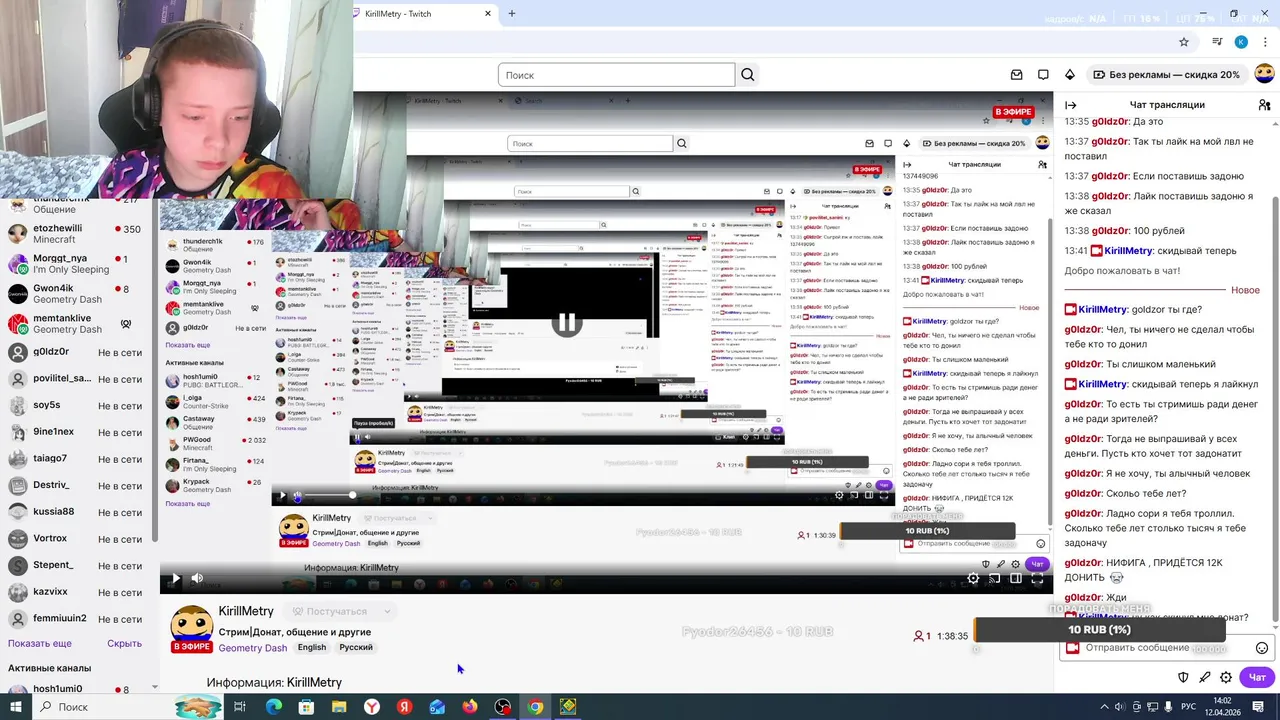Play the stream with player play button

[x=176, y=578]
